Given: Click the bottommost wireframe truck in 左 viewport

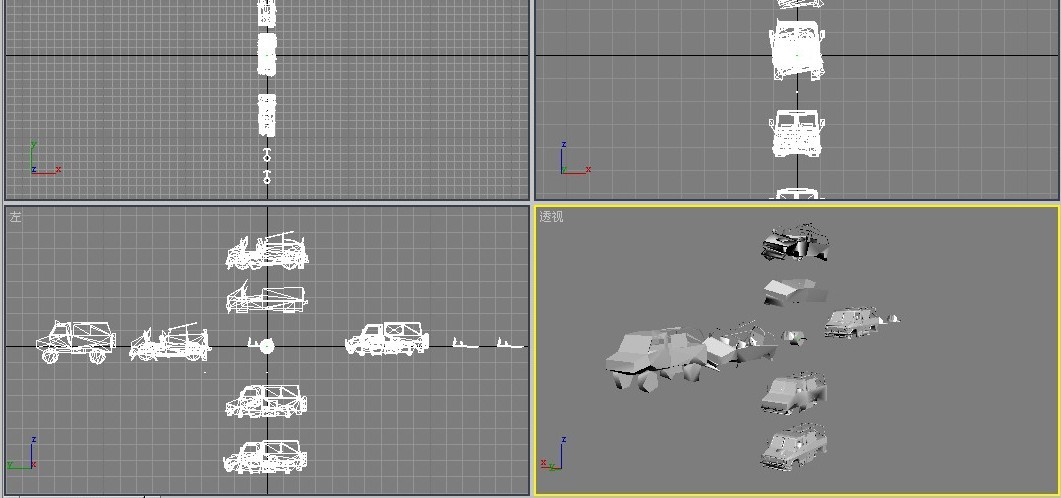Looking at the screenshot, I should tap(265, 457).
